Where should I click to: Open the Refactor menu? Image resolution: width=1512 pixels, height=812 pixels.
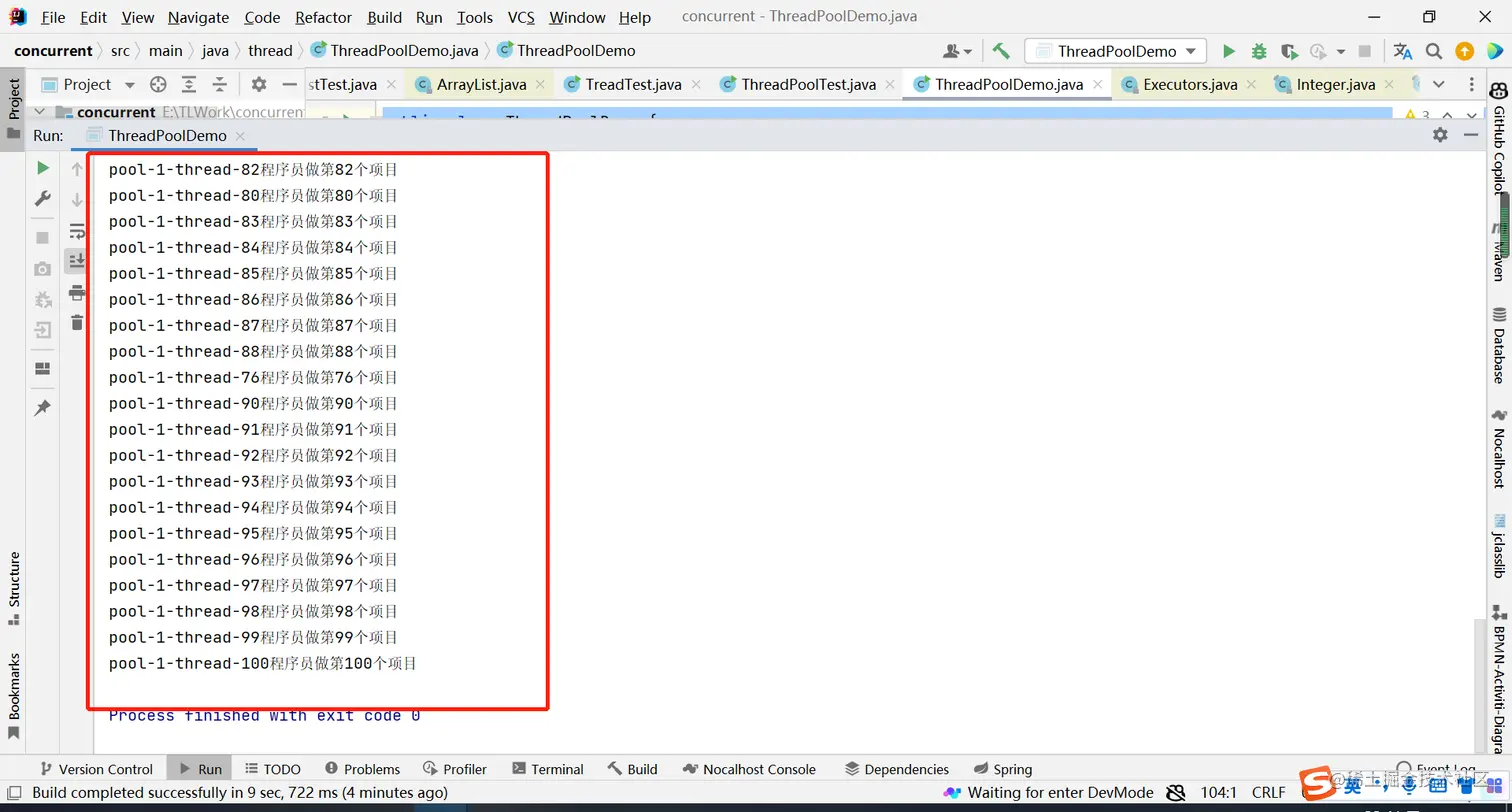(323, 17)
